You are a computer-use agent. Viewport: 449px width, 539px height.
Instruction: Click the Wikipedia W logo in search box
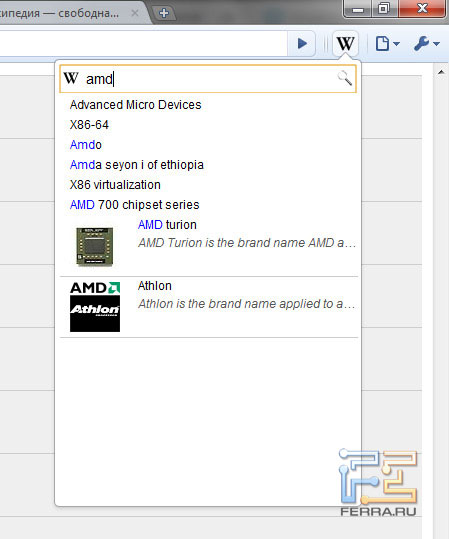coord(71,78)
